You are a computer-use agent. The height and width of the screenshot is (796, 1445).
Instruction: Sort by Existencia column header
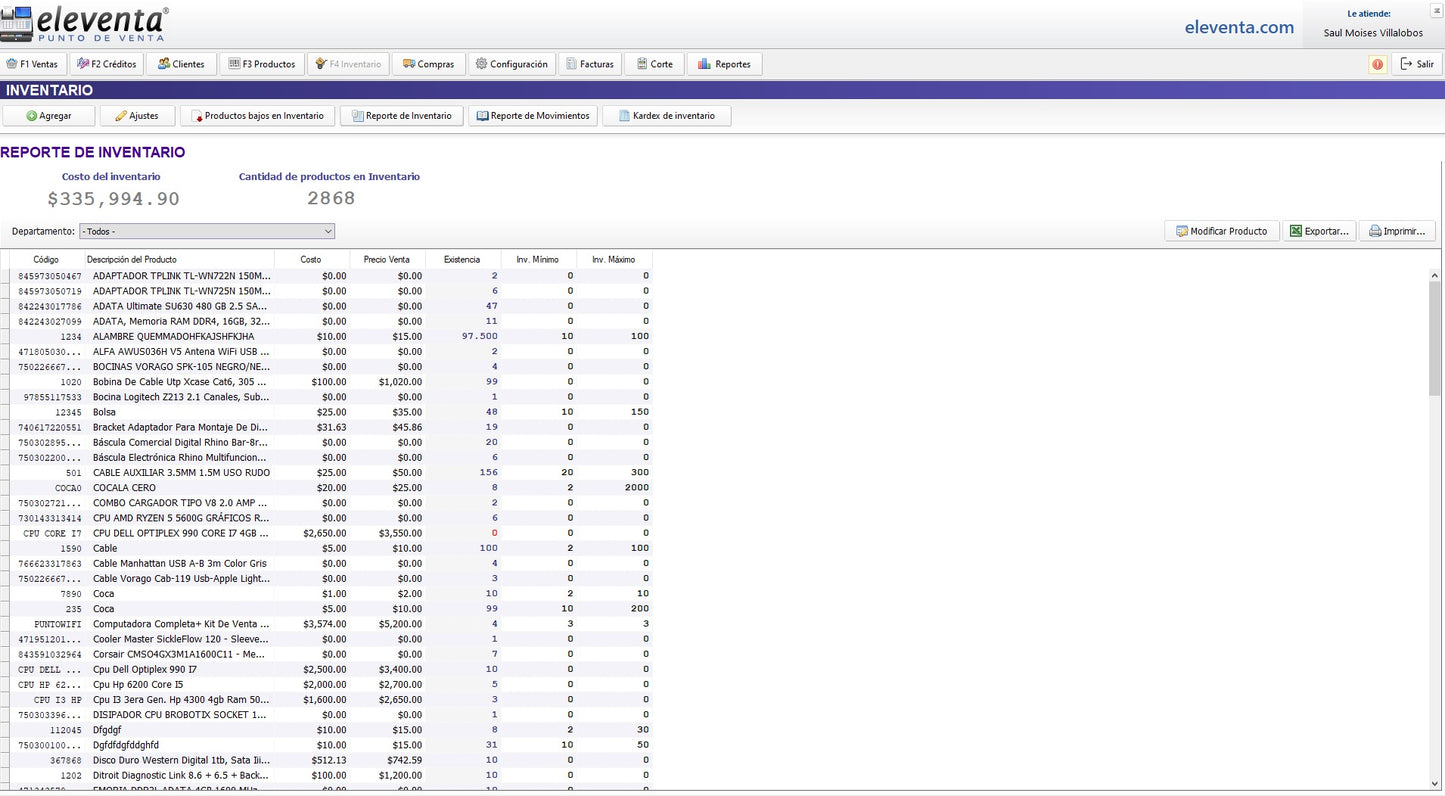click(x=462, y=260)
